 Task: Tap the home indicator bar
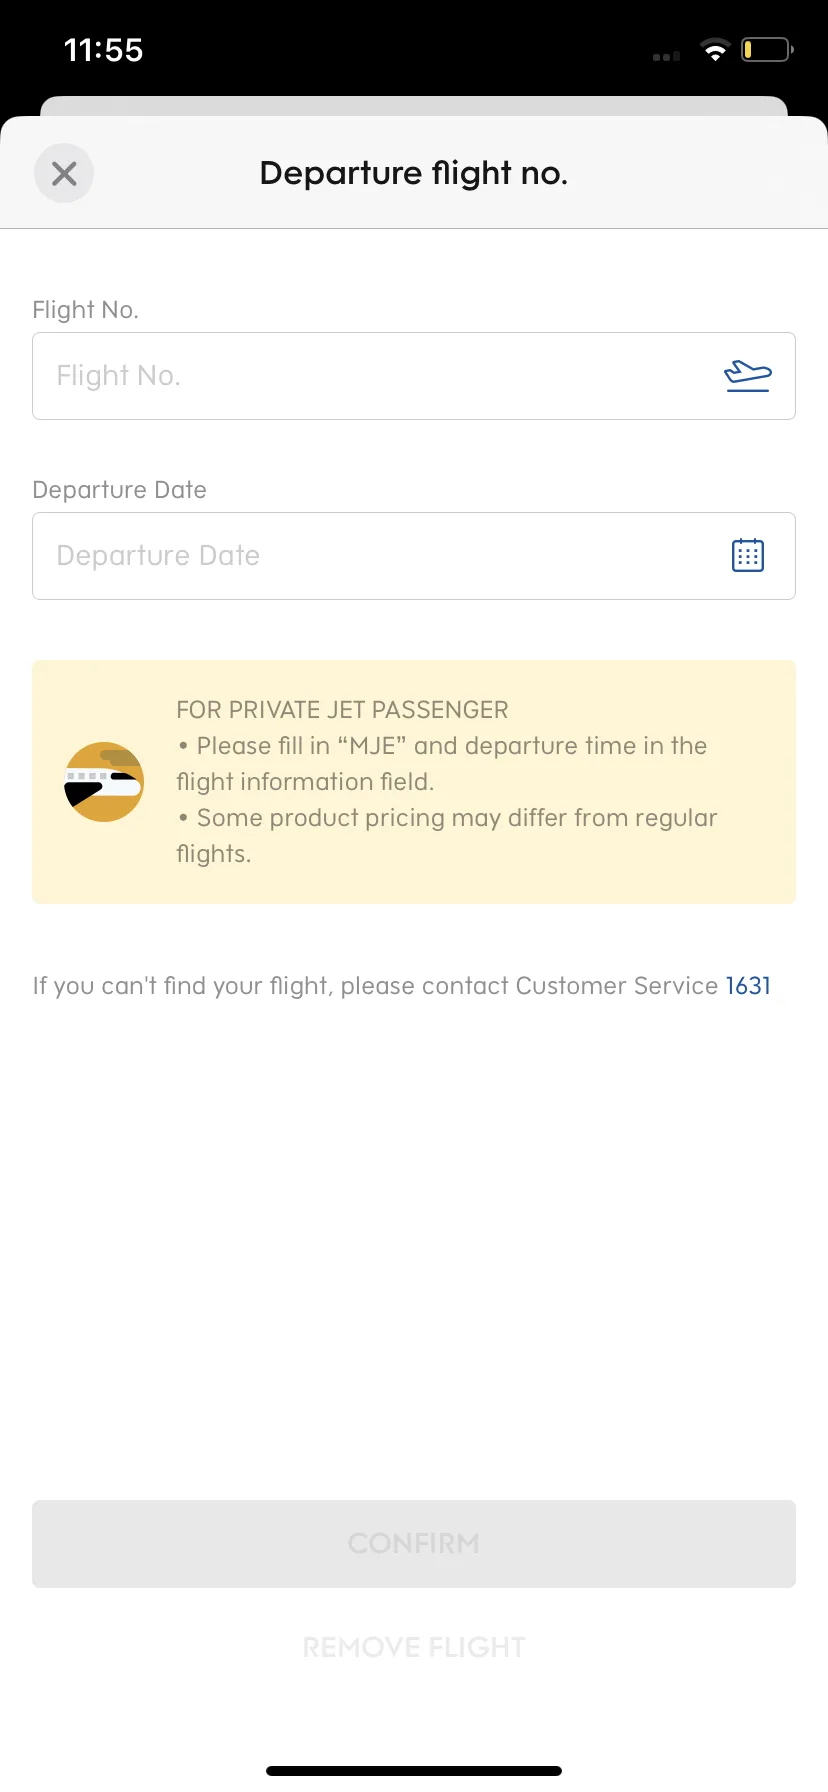[414, 1771]
